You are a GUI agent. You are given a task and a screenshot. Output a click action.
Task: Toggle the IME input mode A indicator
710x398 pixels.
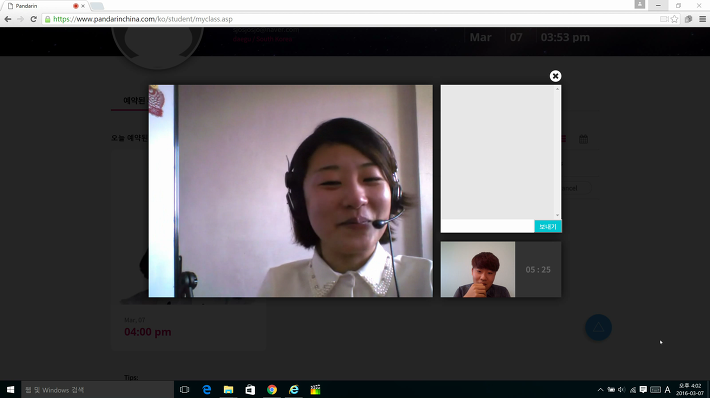(x=667, y=389)
